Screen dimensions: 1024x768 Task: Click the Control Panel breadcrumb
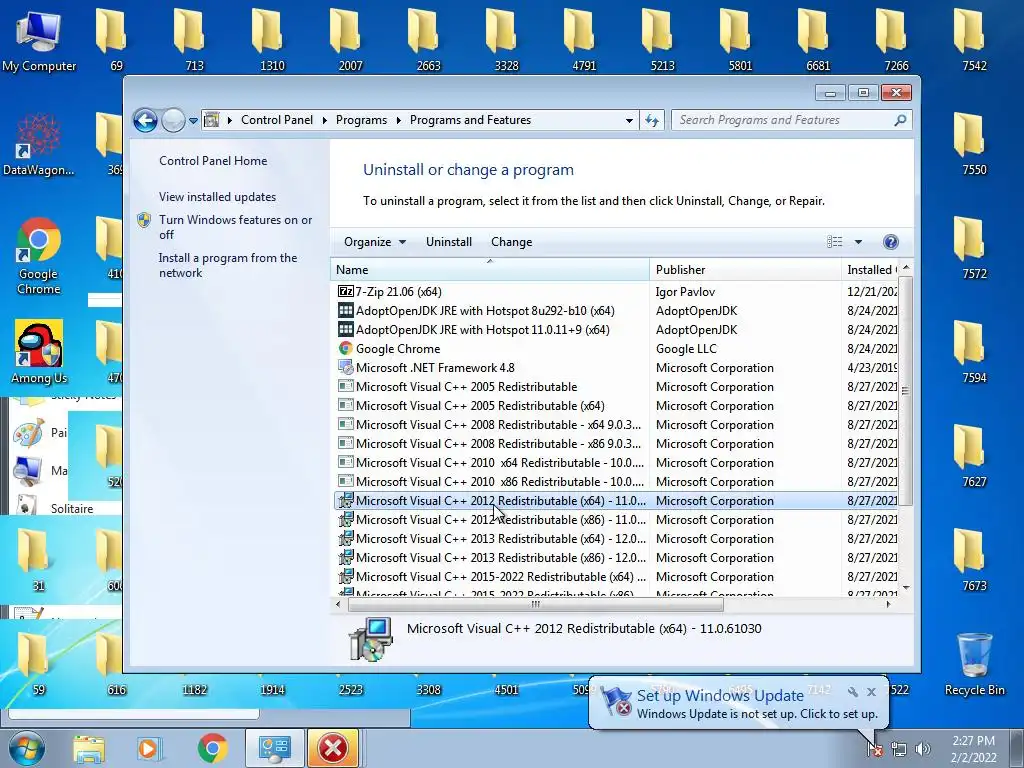pos(276,120)
